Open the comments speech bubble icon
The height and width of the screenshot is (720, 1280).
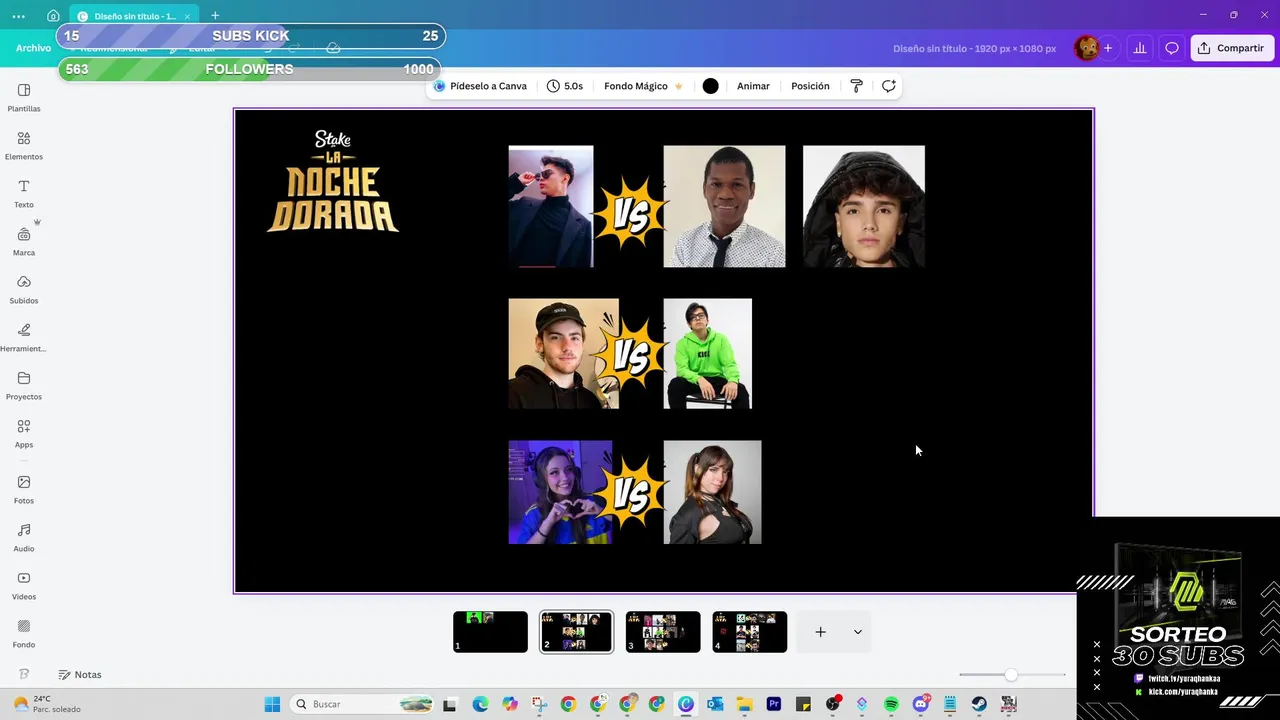1172,48
